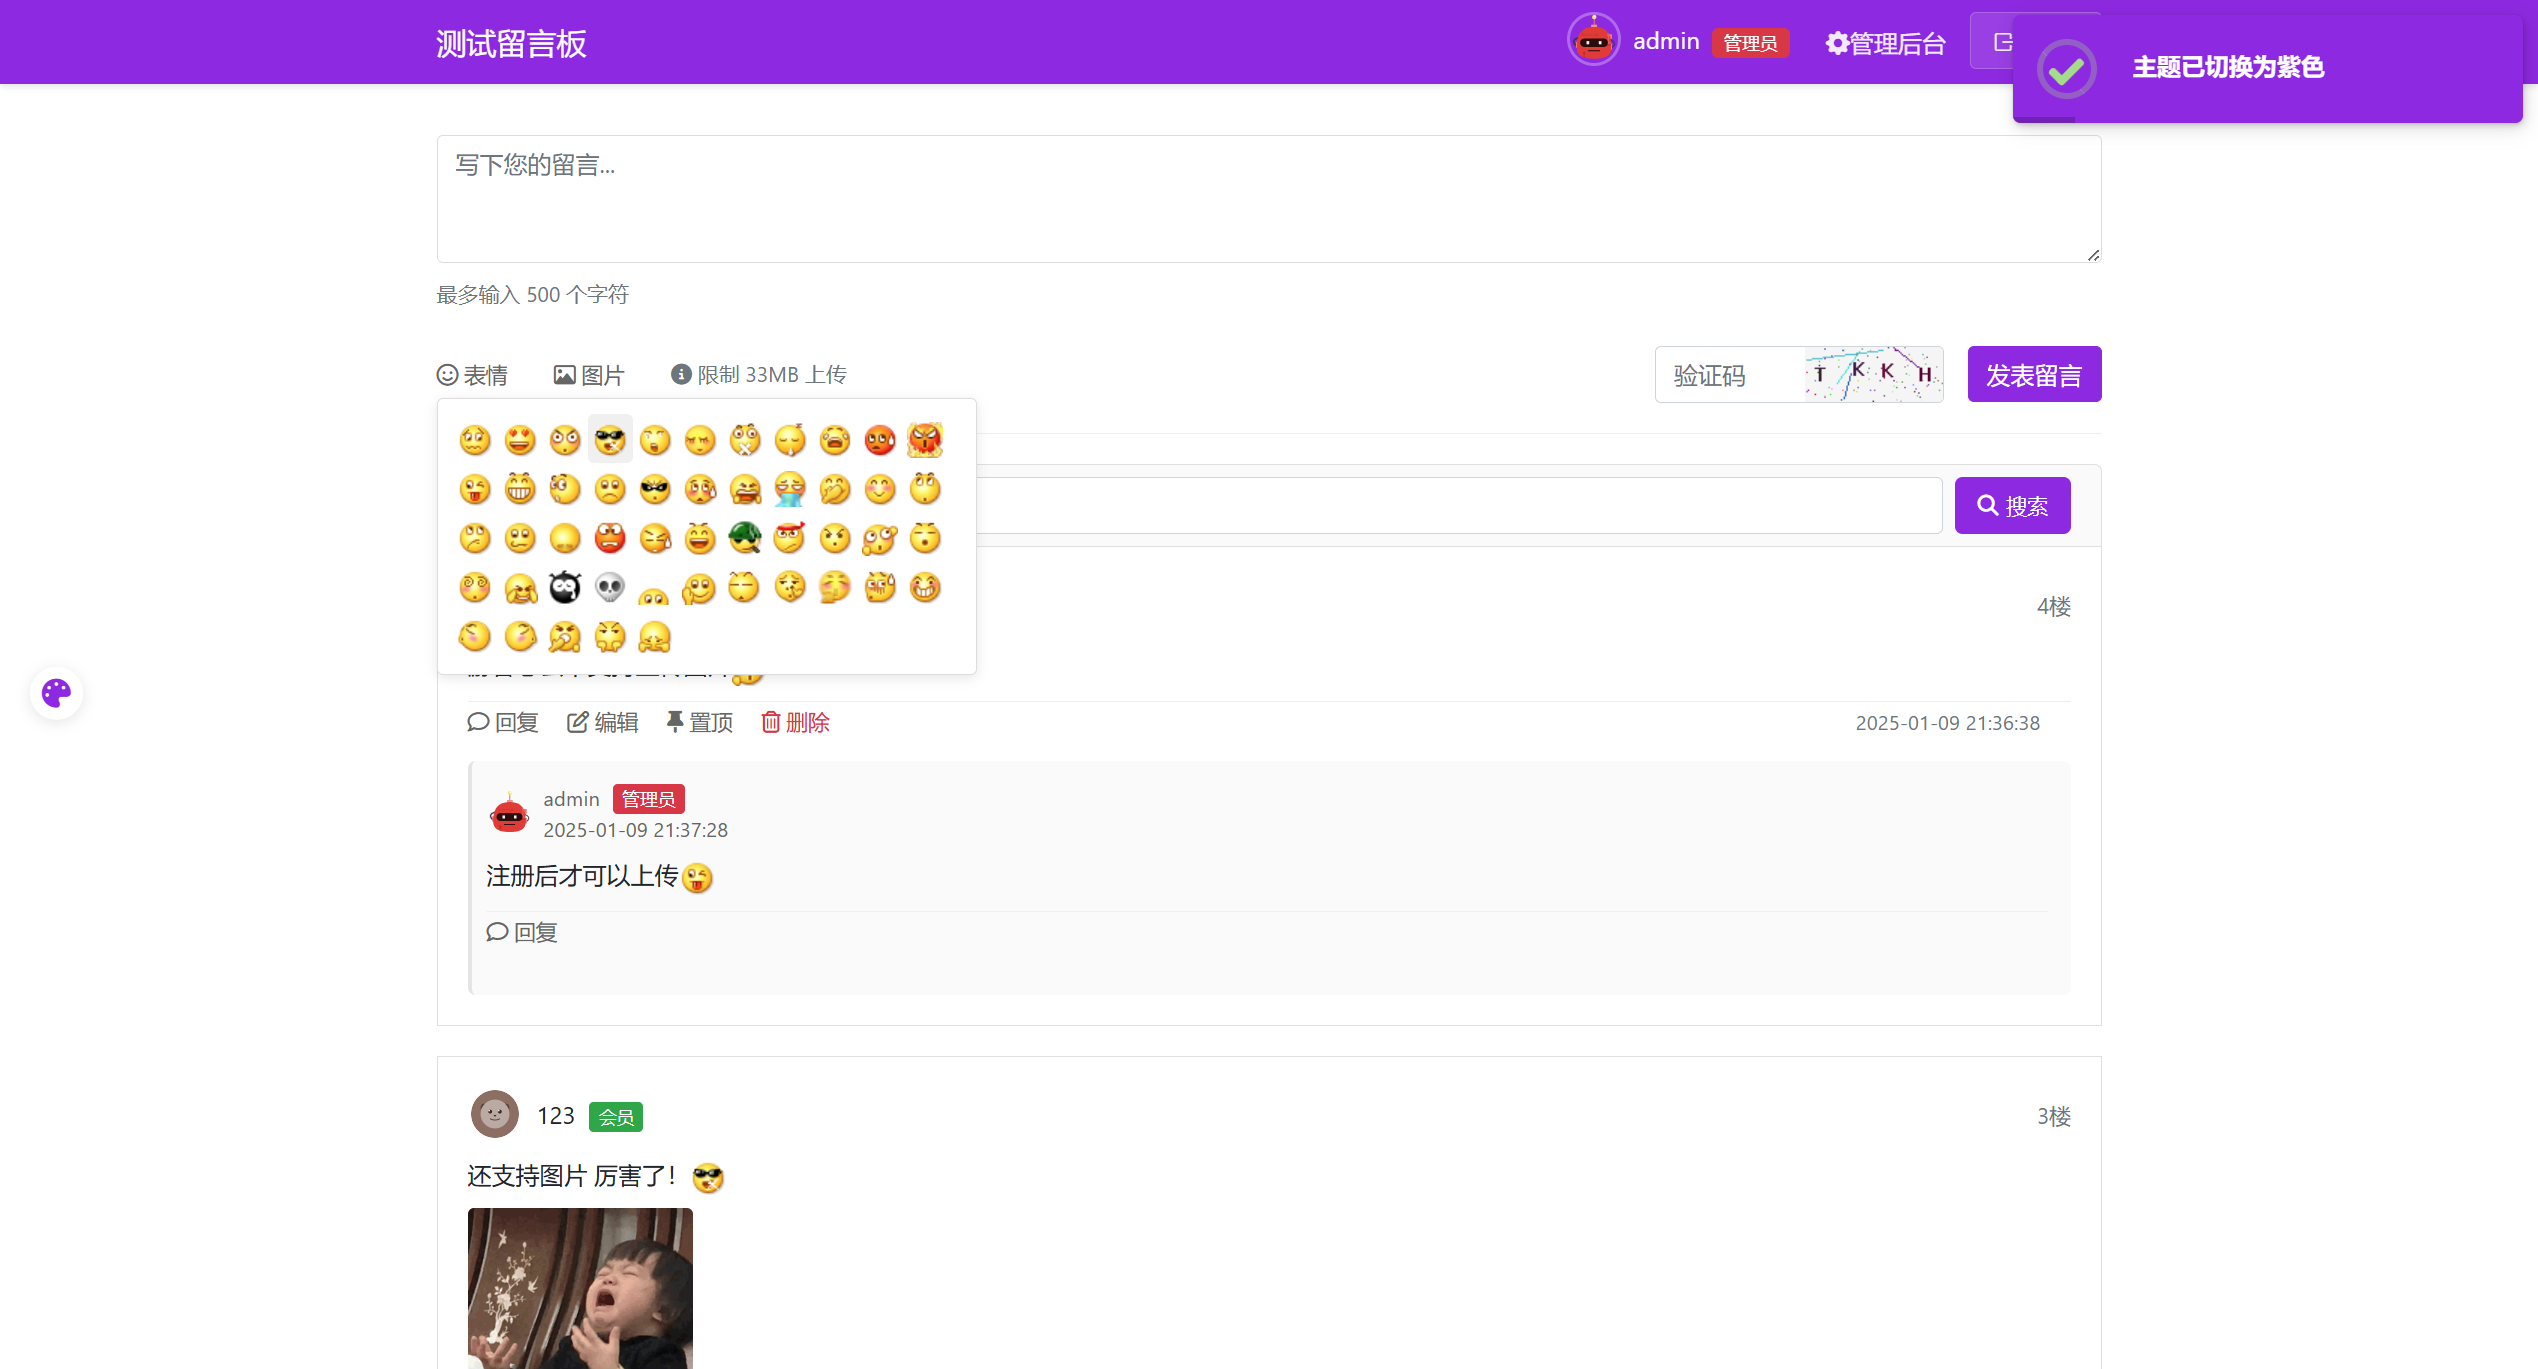This screenshot has width=2538, height=1369.
Task: Click the 图片 image upload icon
Action: coord(564,373)
